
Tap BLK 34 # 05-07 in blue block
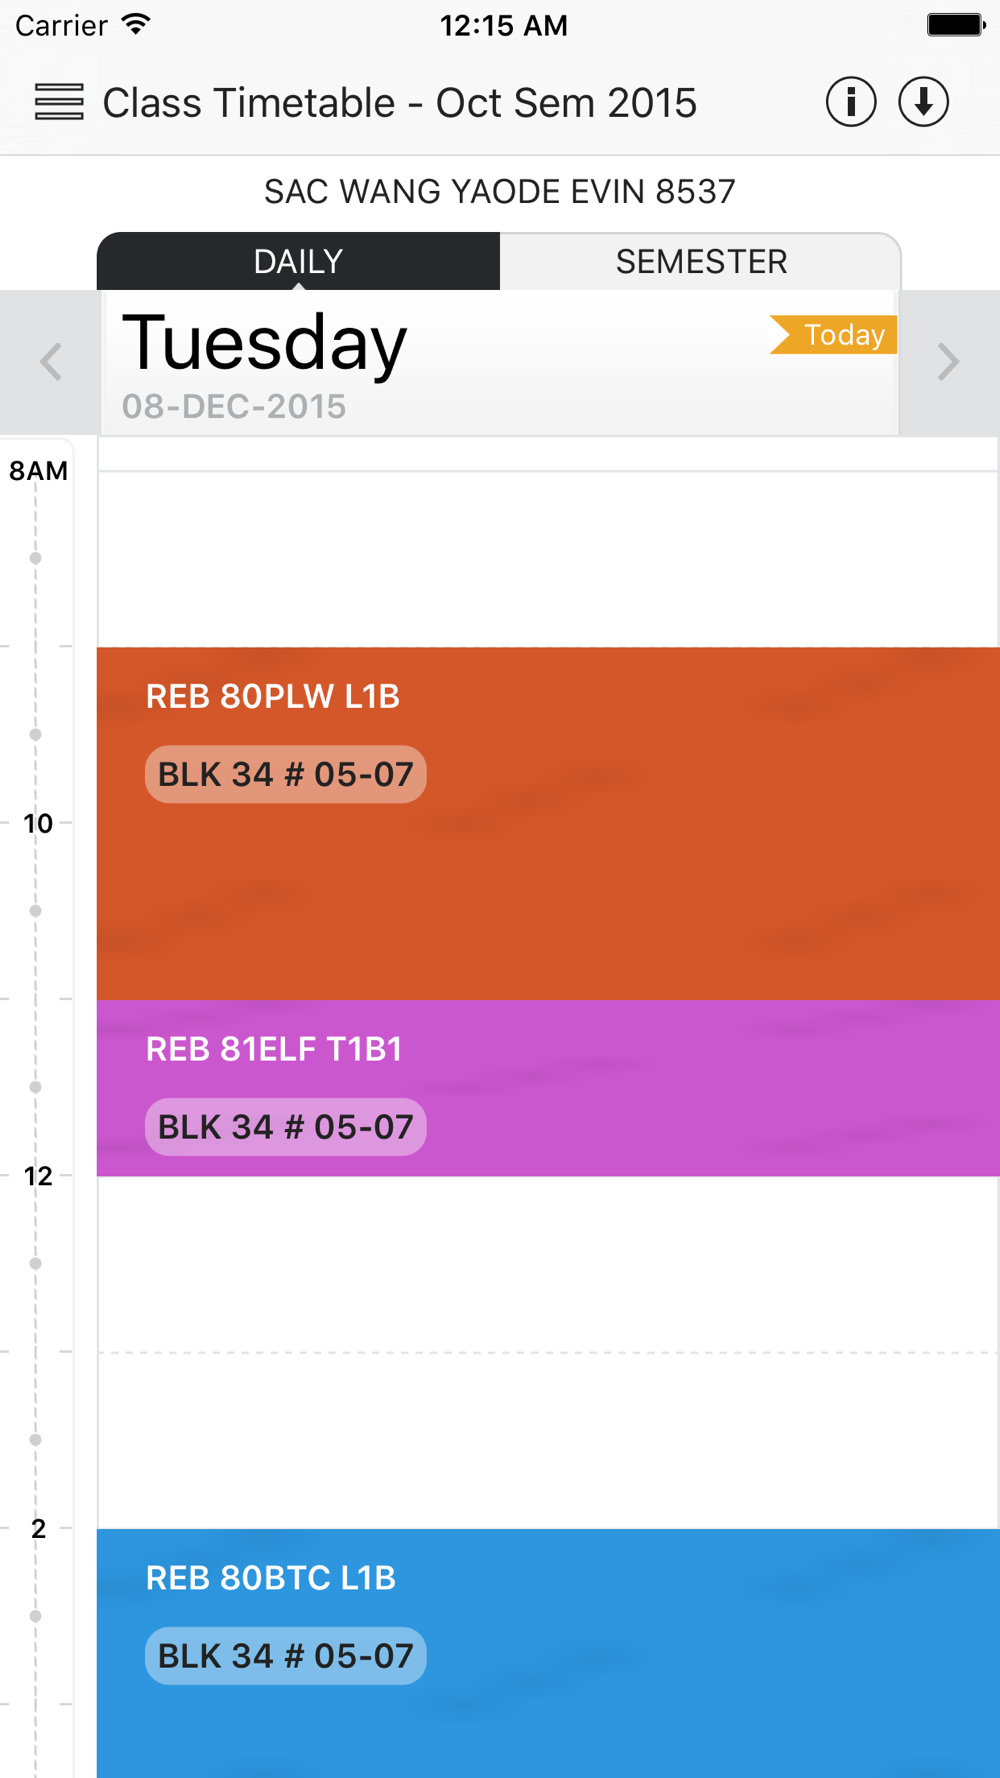(286, 1656)
